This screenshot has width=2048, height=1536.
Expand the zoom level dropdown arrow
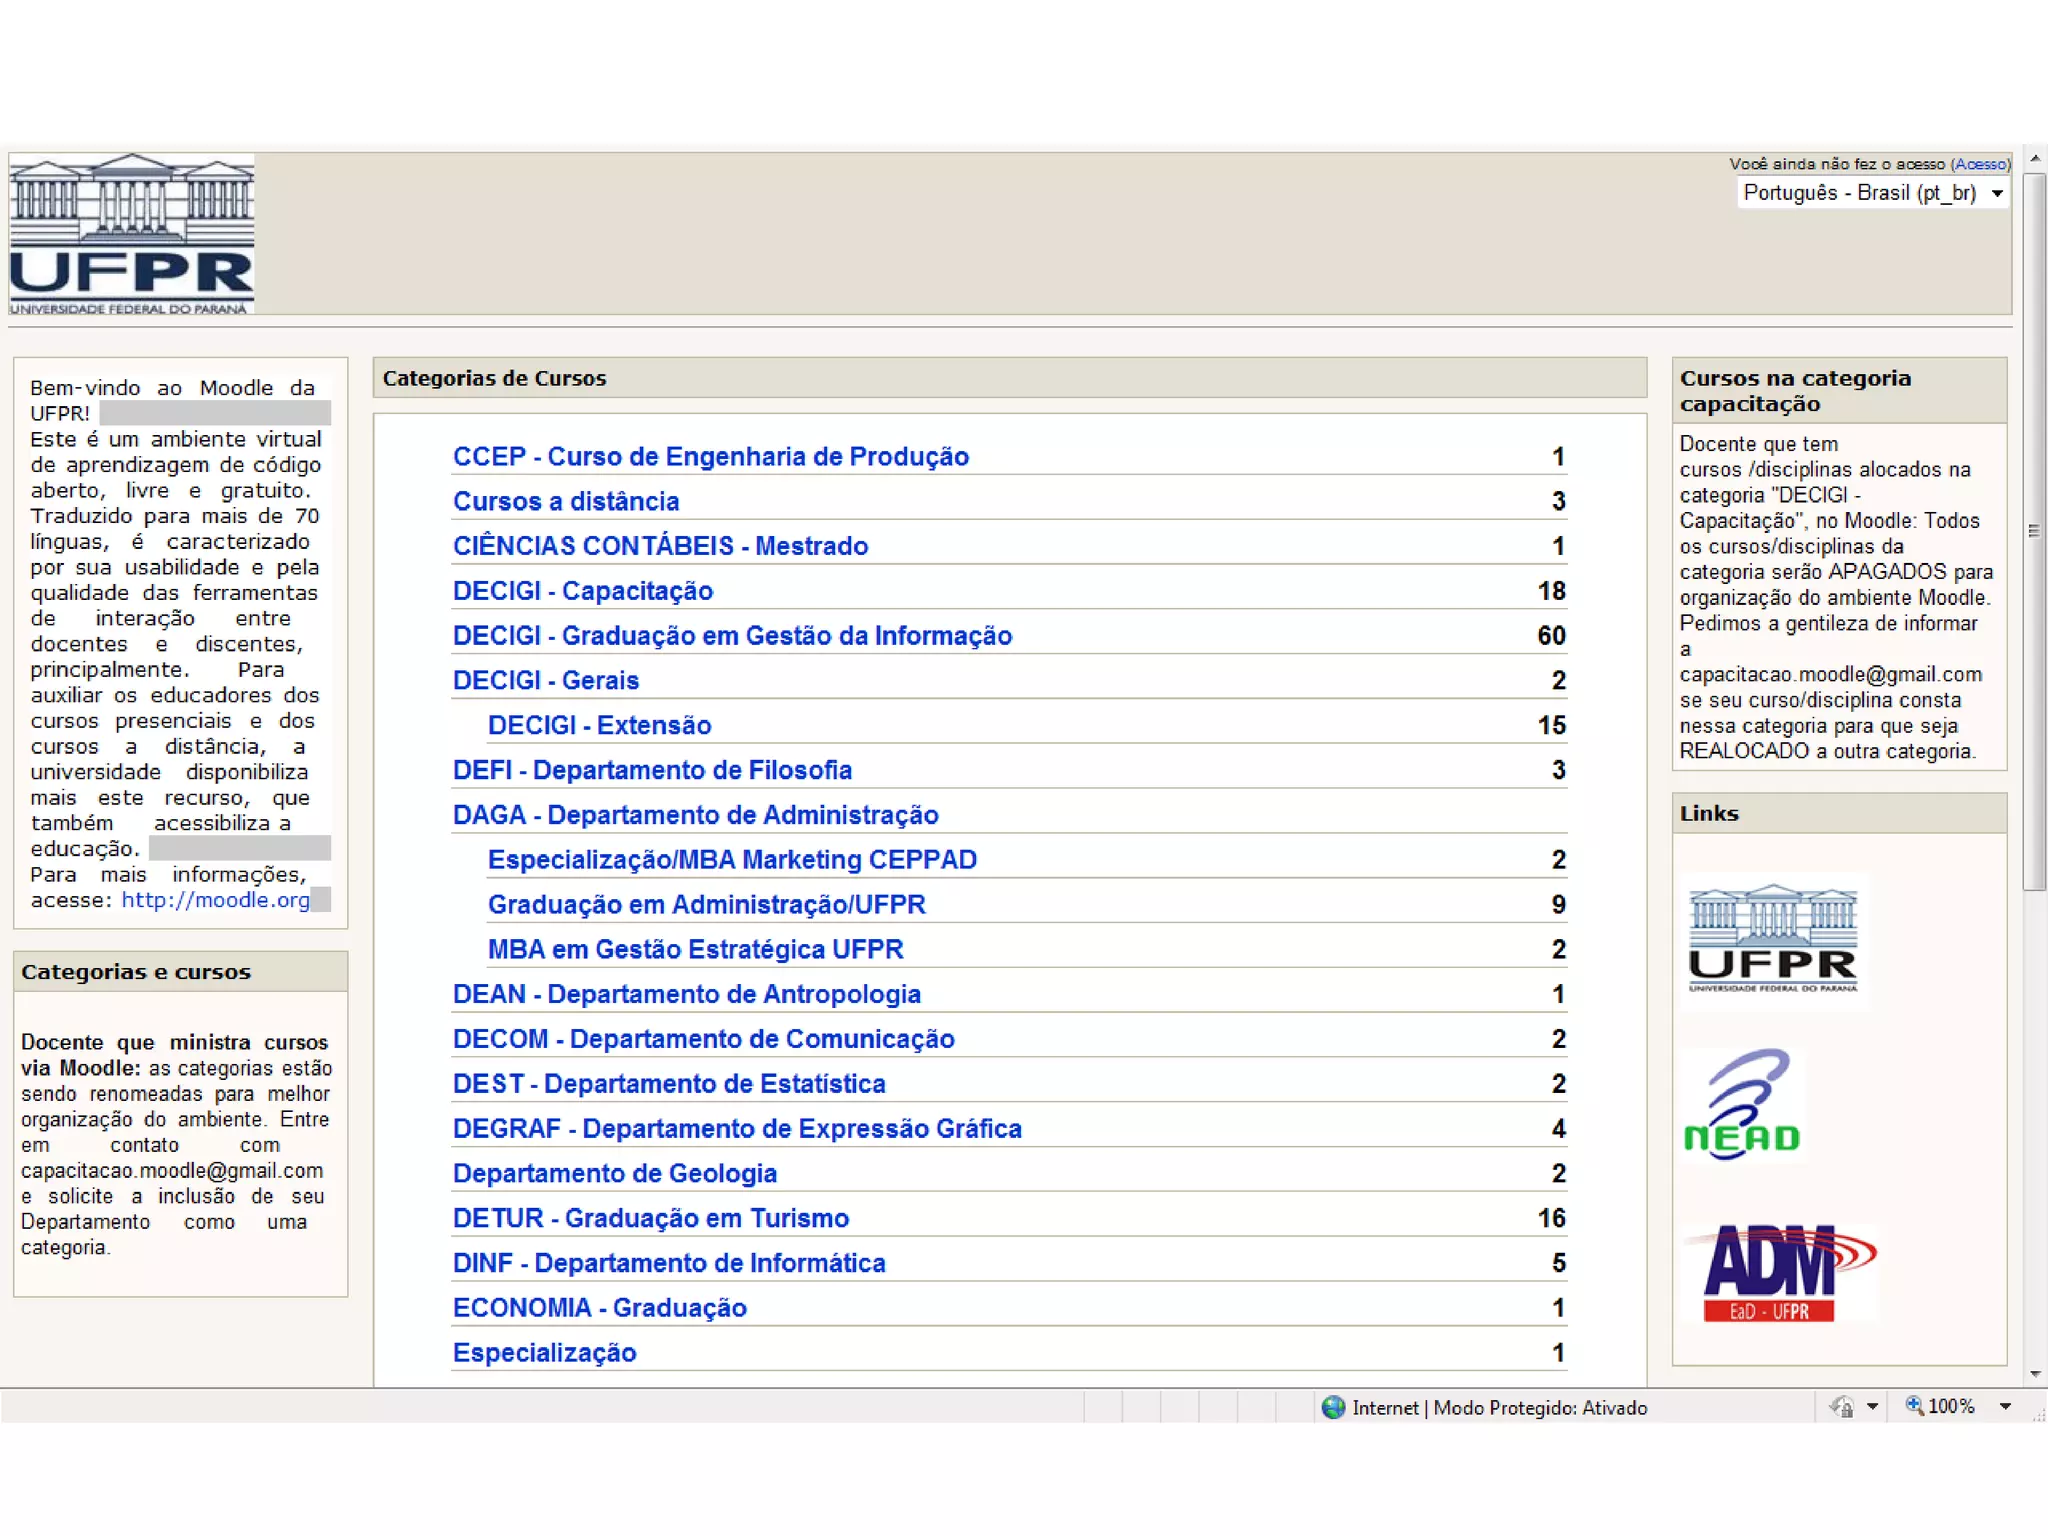(x=2005, y=1407)
